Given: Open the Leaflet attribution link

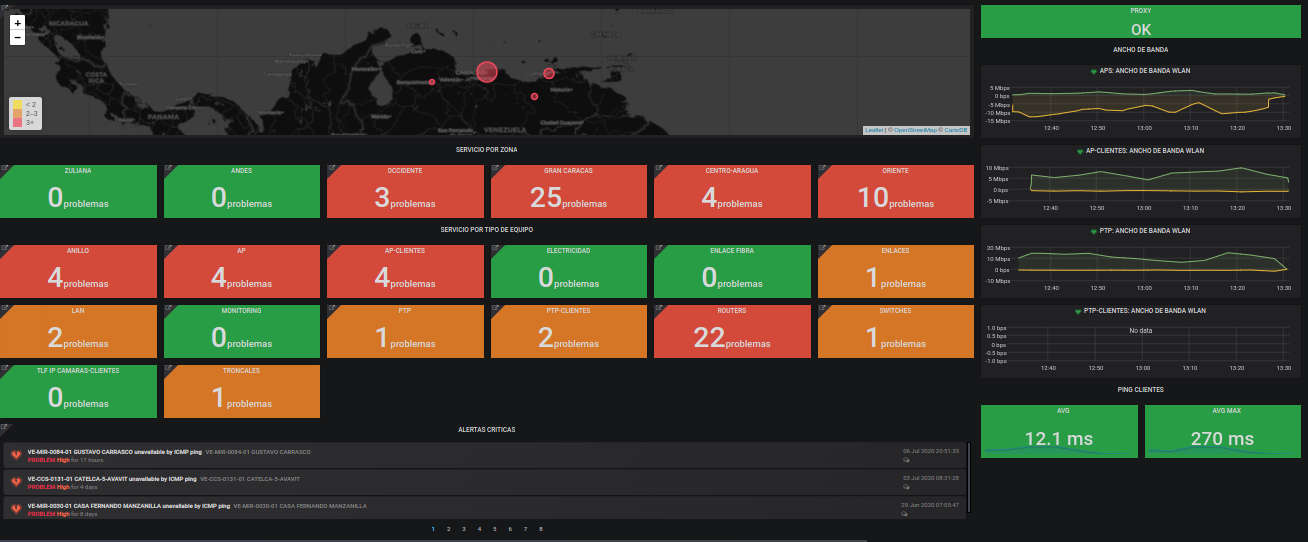Looking at the screenshot, I should coord(873,130).
